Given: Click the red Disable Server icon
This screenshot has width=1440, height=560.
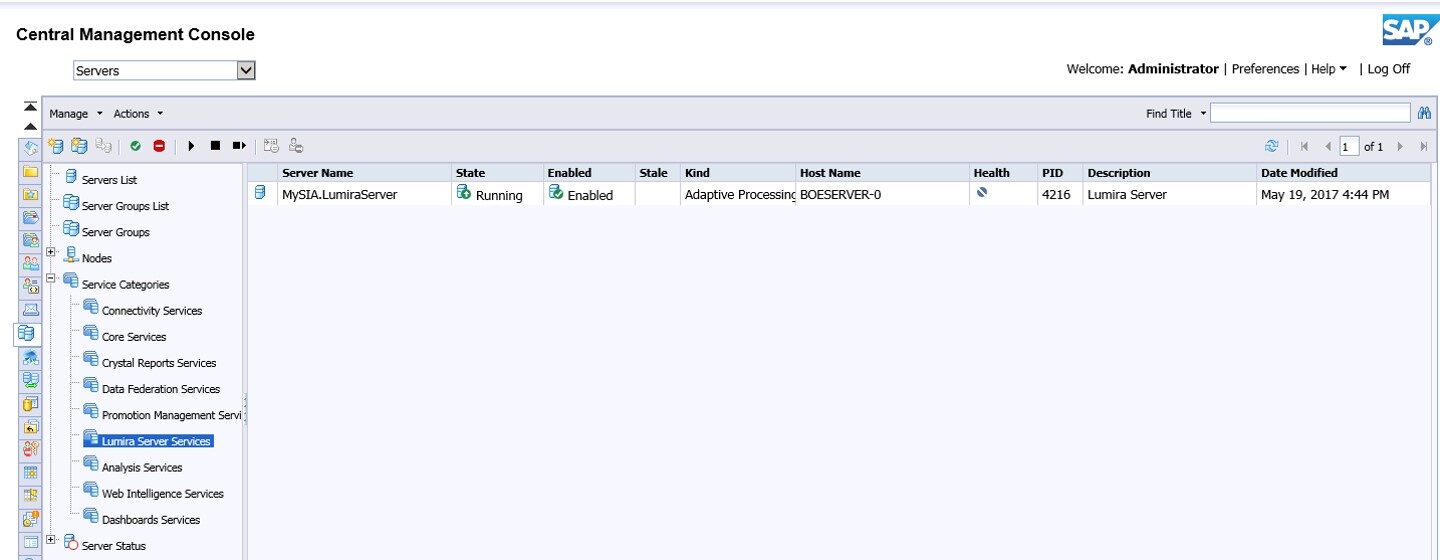Looking at the screenshot, I should (159, 146).
